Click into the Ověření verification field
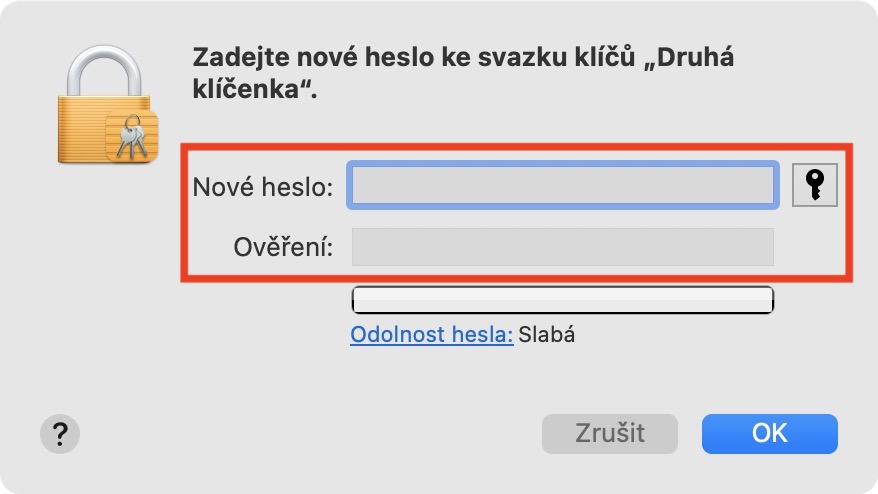This screenshot has height=494, width=878. 562,246
